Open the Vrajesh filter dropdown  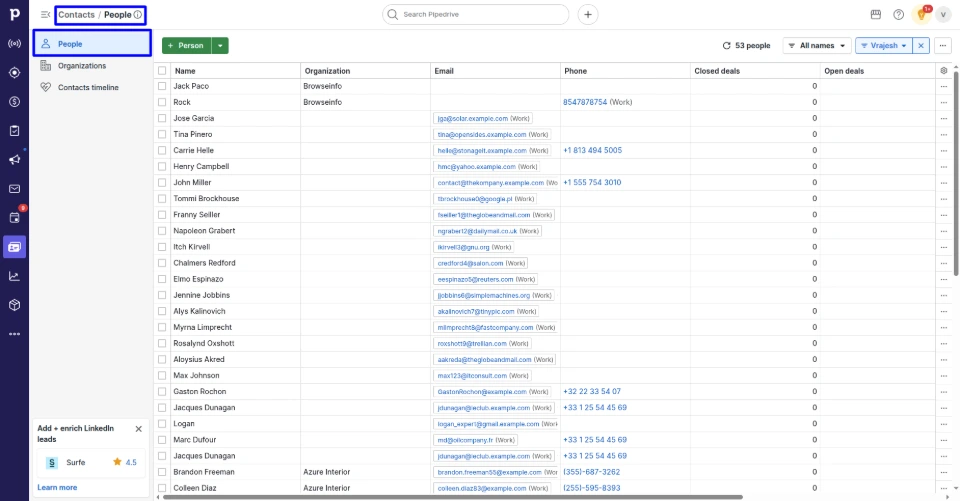882,45
